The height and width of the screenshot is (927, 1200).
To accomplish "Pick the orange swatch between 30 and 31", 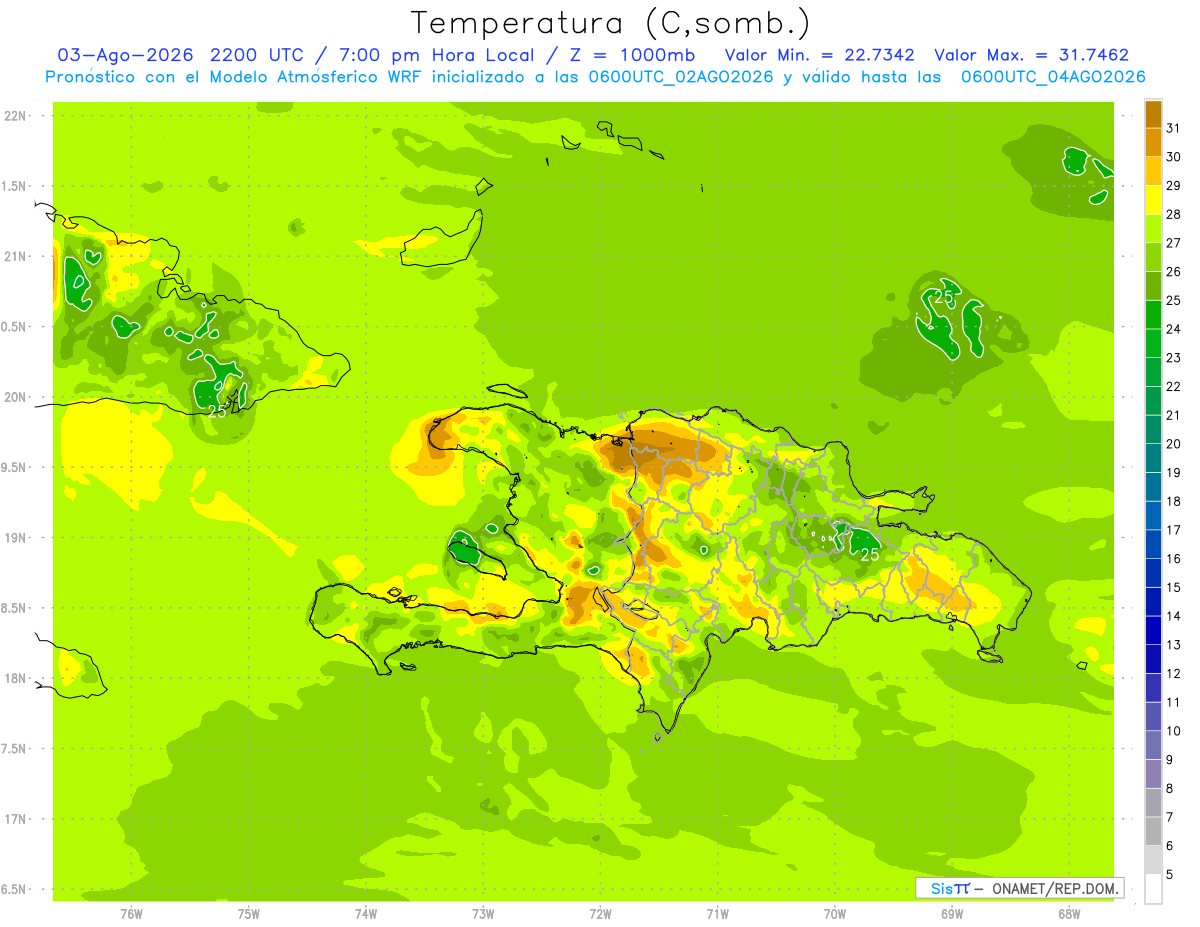I will (1153, 142).
